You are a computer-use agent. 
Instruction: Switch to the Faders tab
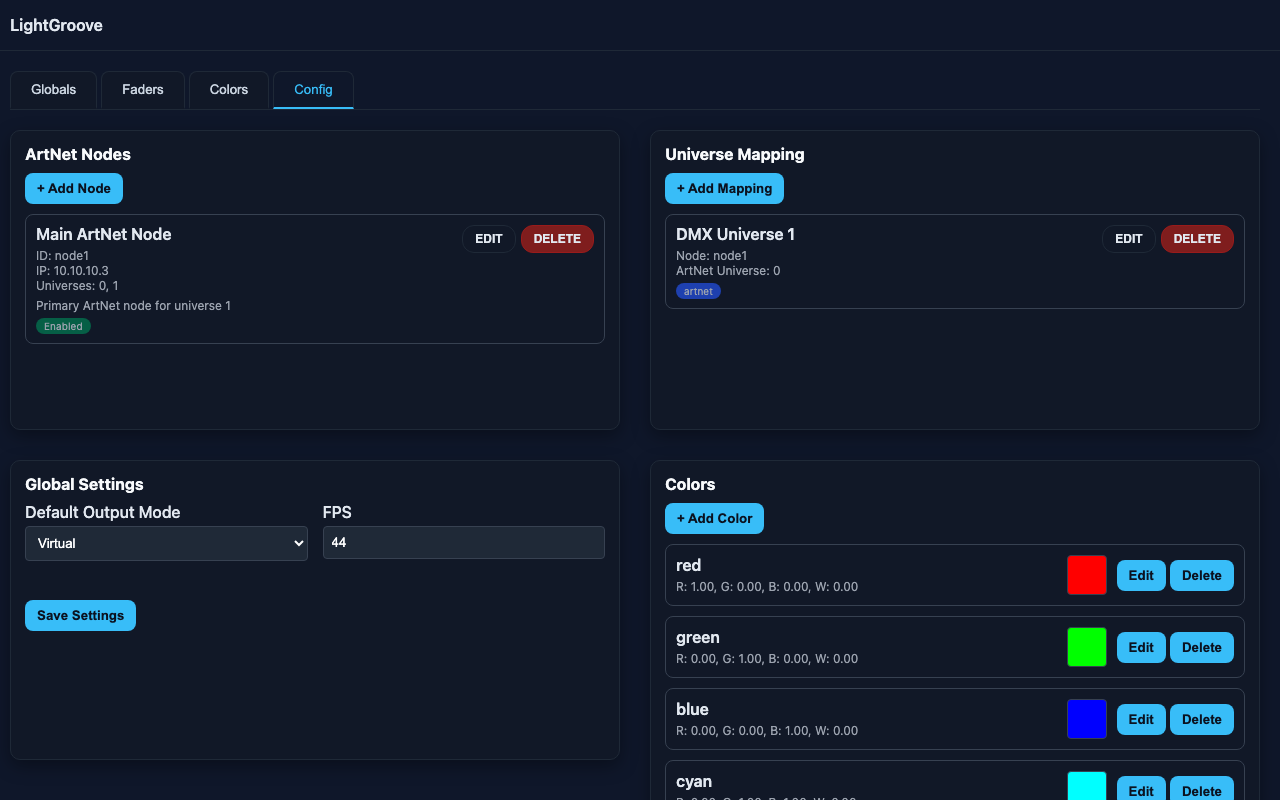[x=142, y=90]
